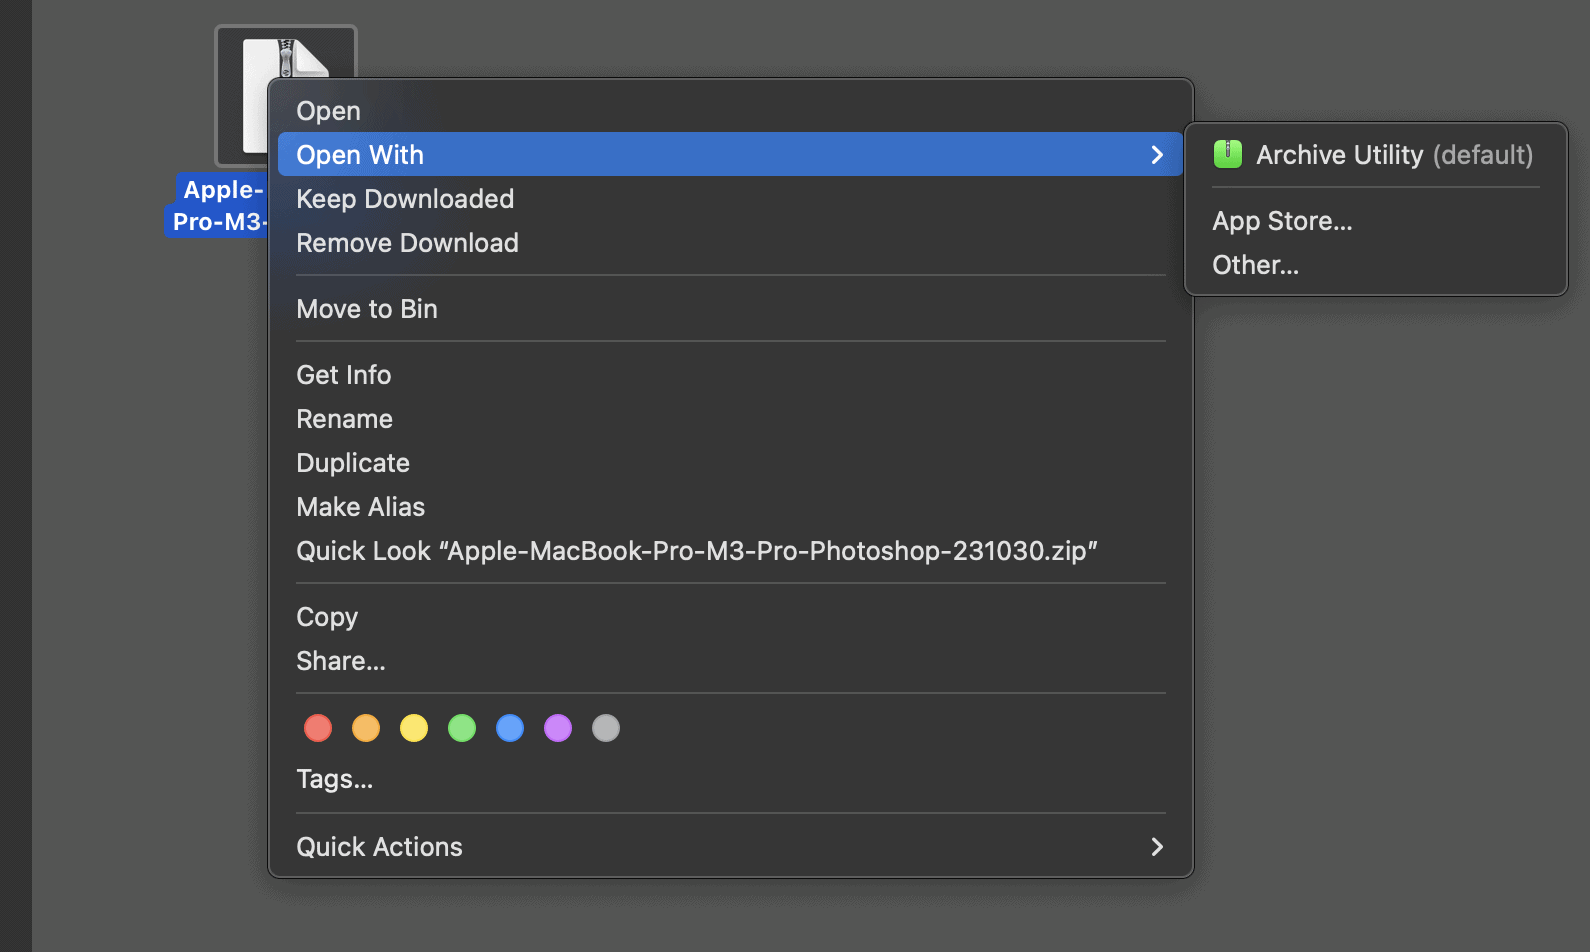Apply the yellow color tag

tap(414, 728)
